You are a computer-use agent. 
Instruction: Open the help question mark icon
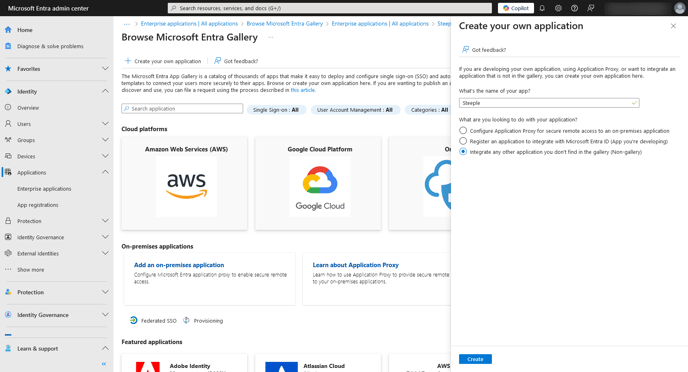(x=574, y=8)
